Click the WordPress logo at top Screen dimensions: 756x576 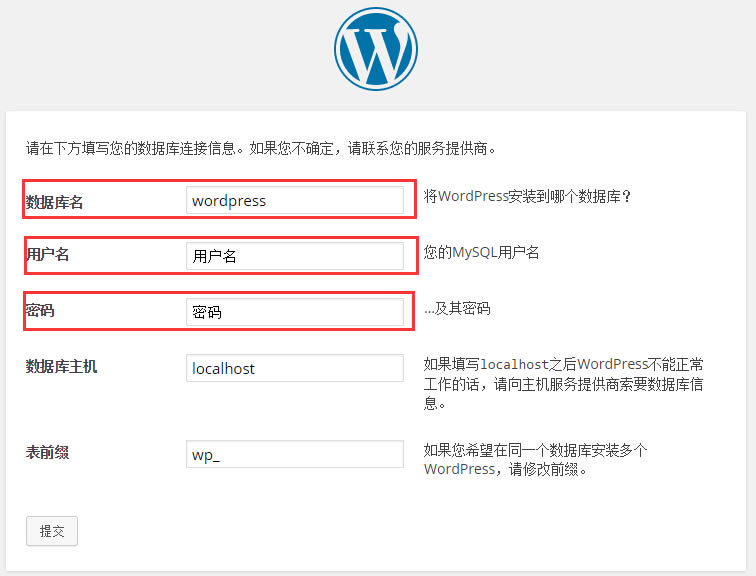[376, 49]
